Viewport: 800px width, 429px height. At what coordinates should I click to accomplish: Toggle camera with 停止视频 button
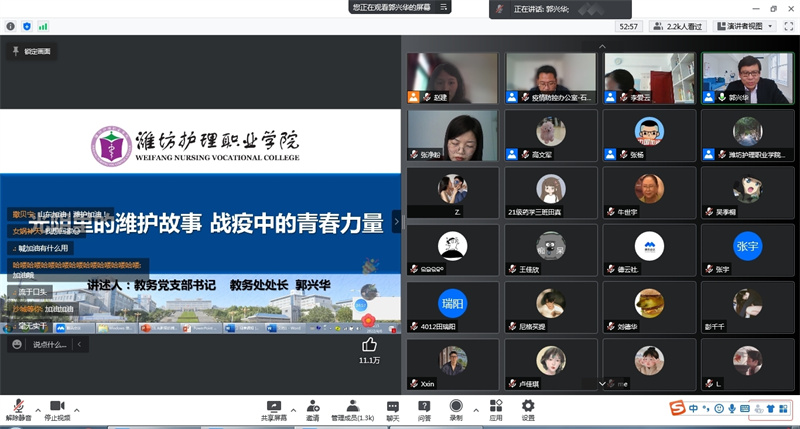click(57, 410)
